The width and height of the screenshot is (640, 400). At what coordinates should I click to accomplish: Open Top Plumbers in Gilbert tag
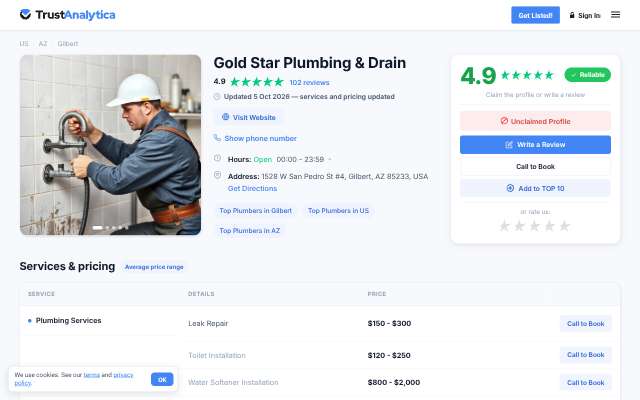click(x=256, y=211)
